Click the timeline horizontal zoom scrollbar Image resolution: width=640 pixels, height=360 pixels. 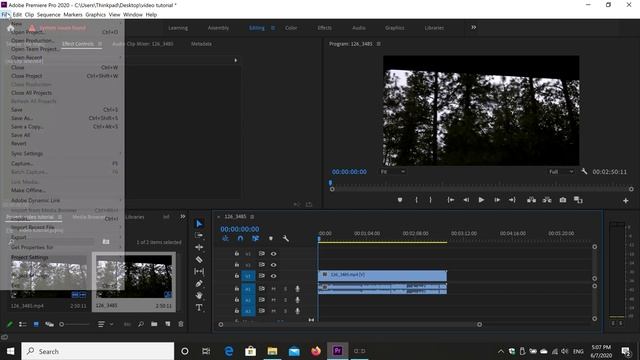[350, 324]
